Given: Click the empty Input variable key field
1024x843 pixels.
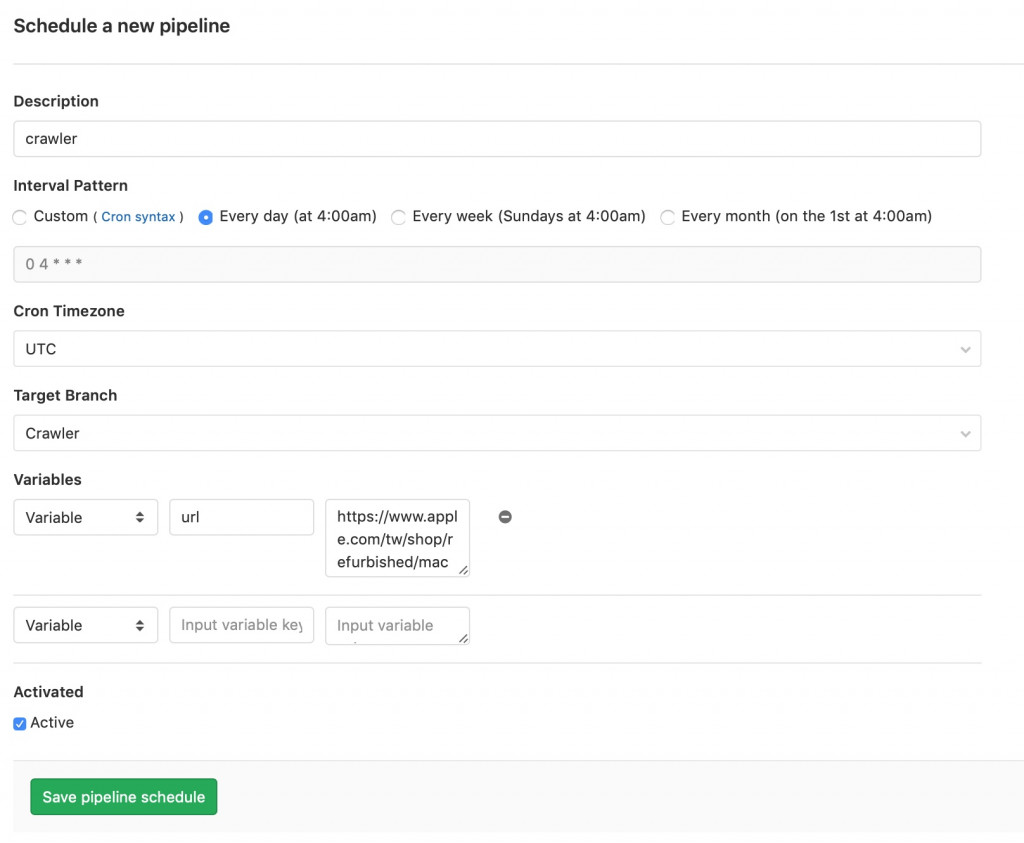Looking at the screenshot, I should coord(241,625).
